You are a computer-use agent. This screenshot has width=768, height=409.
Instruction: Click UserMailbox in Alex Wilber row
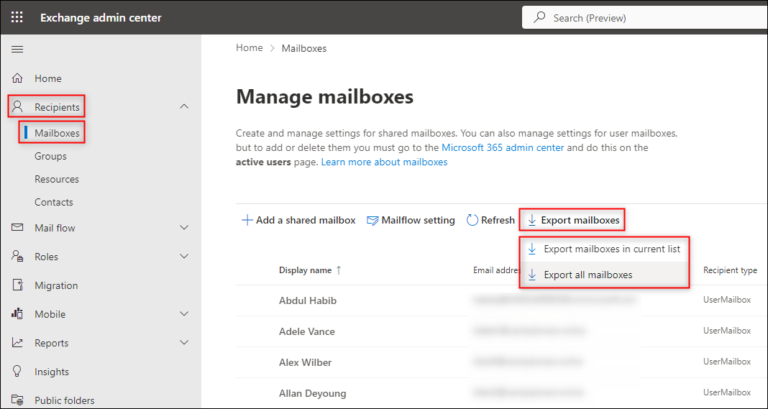(x=727, y=362)
